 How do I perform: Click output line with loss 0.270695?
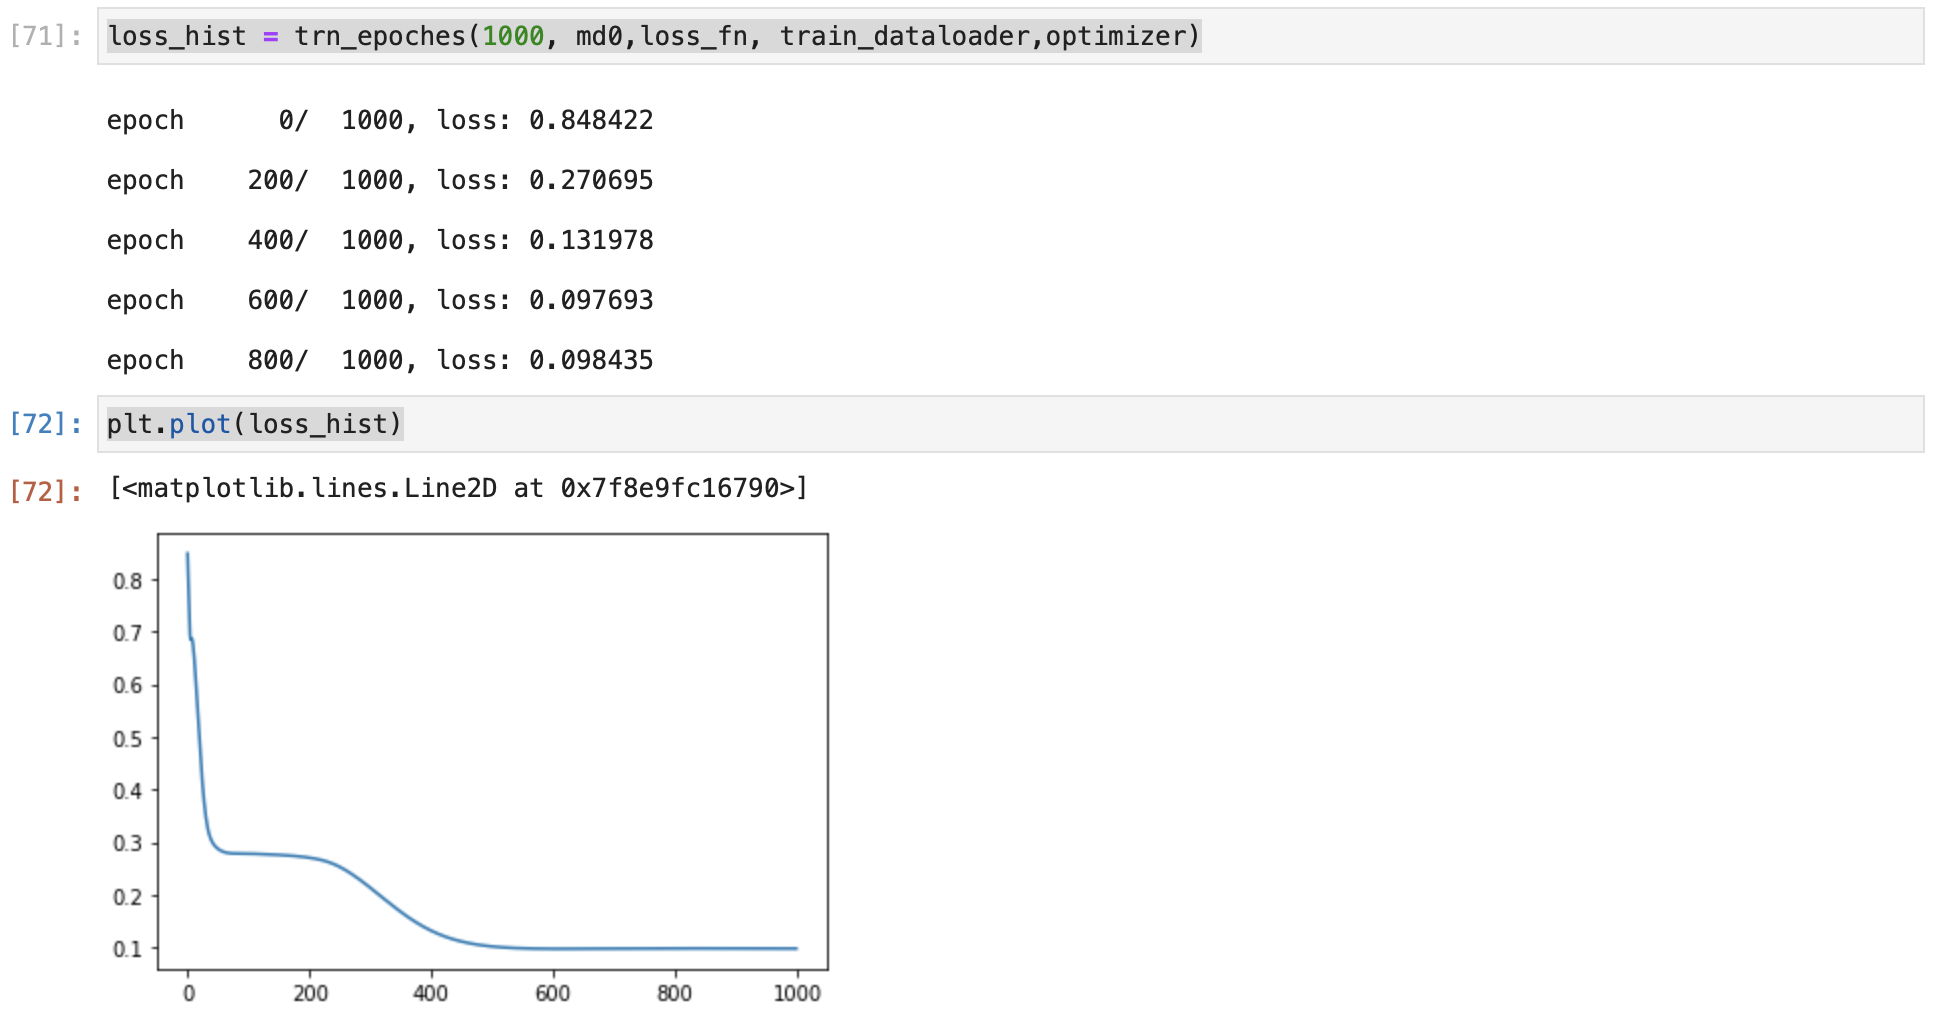[x=380, y=181]
